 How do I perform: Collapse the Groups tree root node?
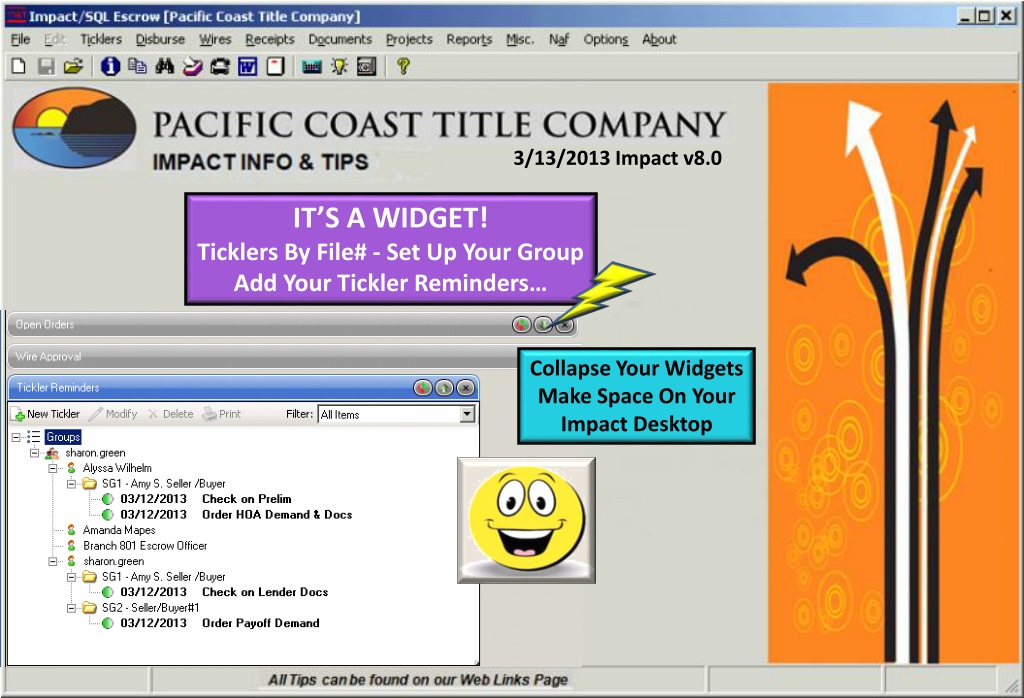point(16,437)
